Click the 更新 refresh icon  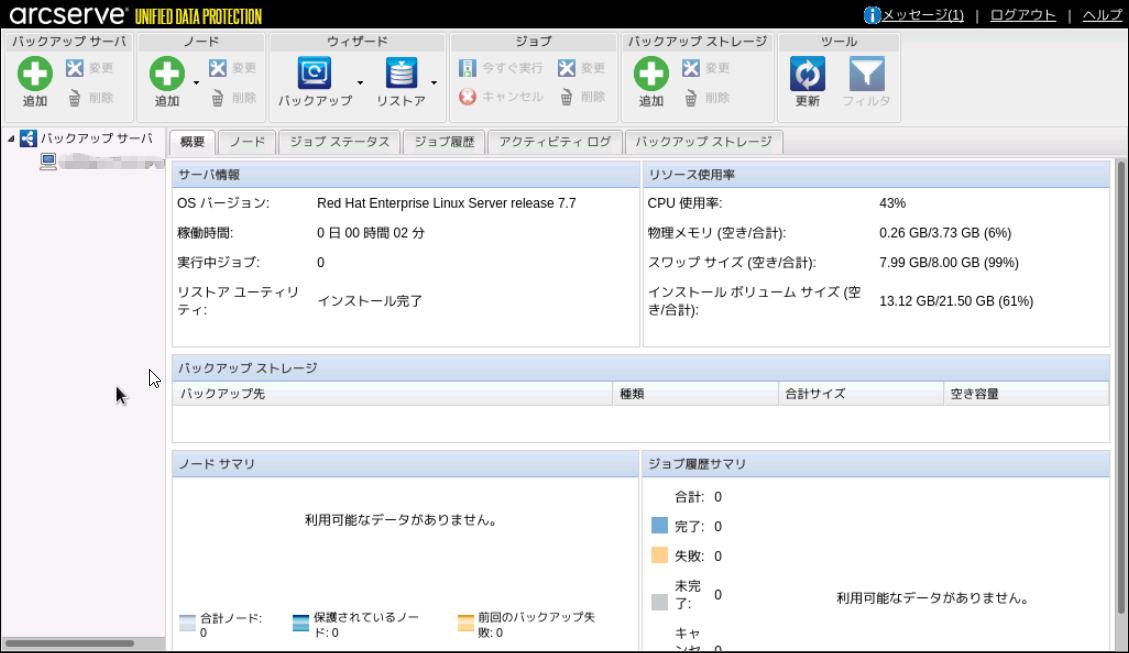807,74
